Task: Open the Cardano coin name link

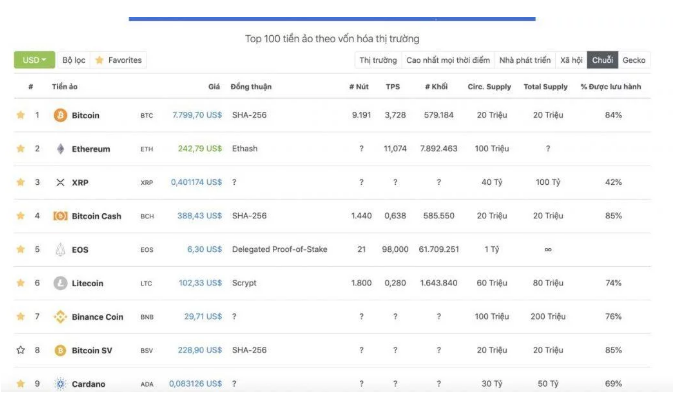Action: tap(88, 384)
